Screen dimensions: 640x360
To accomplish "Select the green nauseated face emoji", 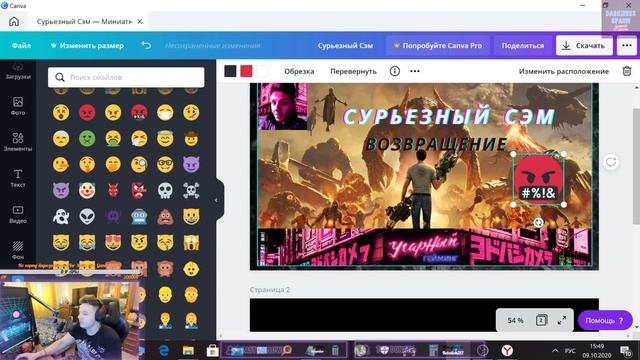I will pyautogui.click(x=87, y=138).
